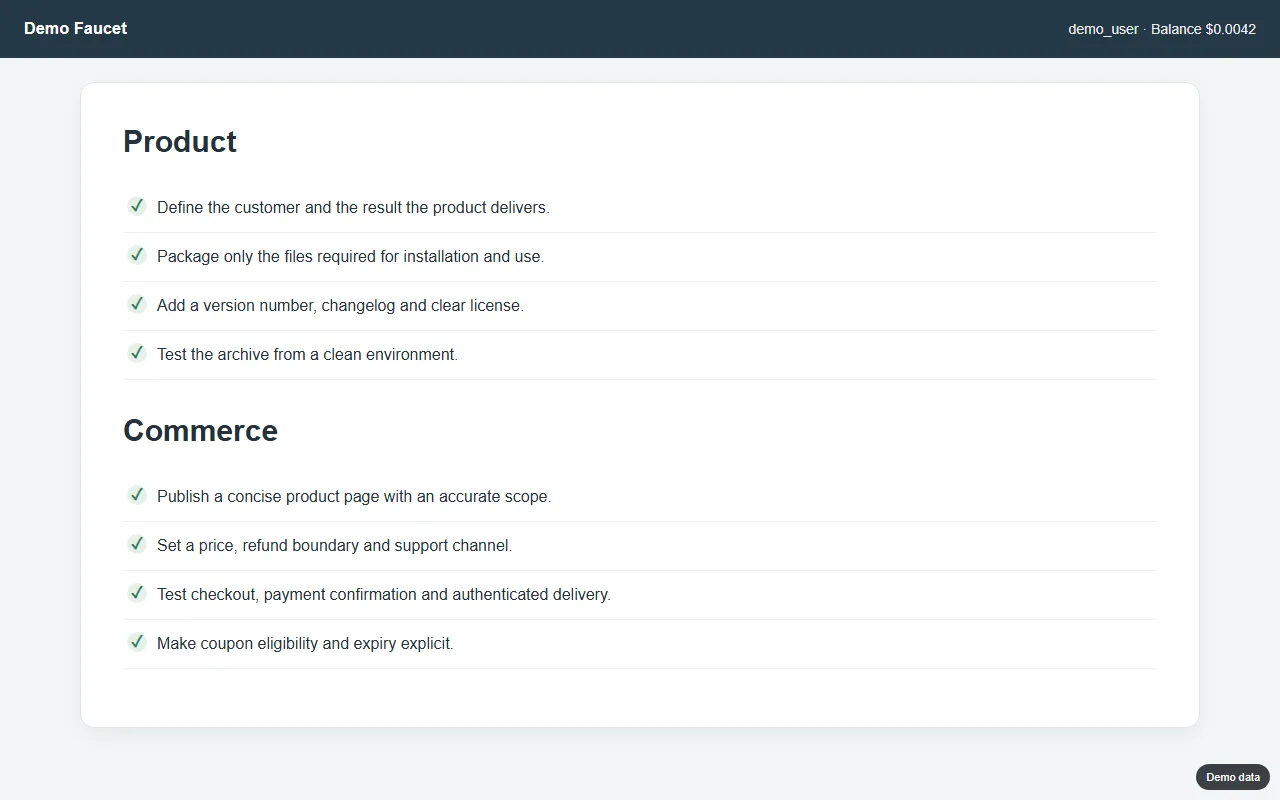This screenshot has height=800, width=1280.
Task: Select text 'Publish a concise product page with an accurate scope.'
Action: (354, 497)
